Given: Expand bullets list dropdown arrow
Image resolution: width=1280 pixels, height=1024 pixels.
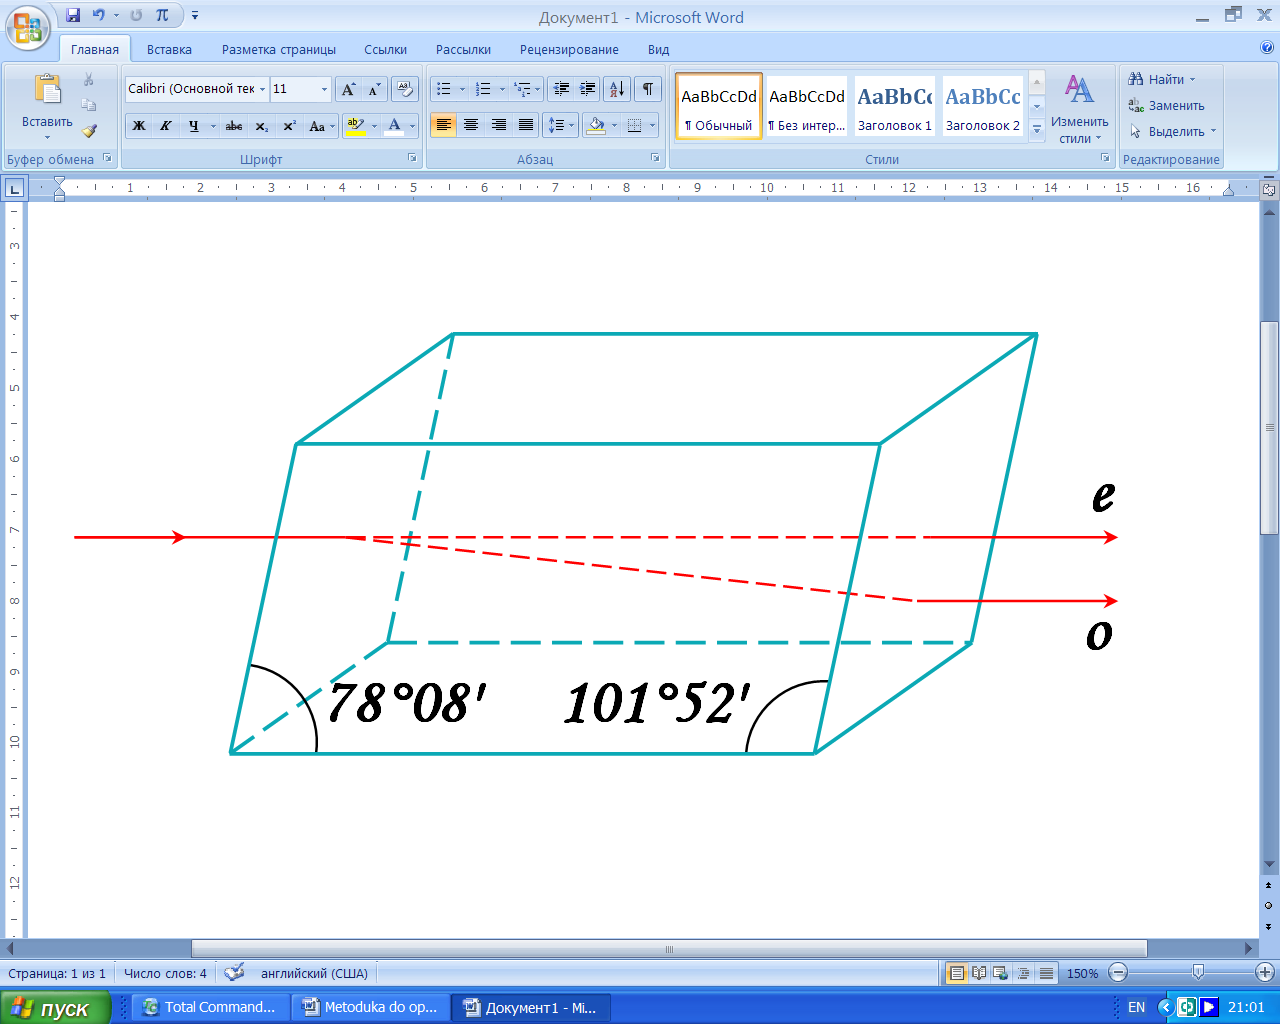Looking at the screenshot, I should click(462, 89).
